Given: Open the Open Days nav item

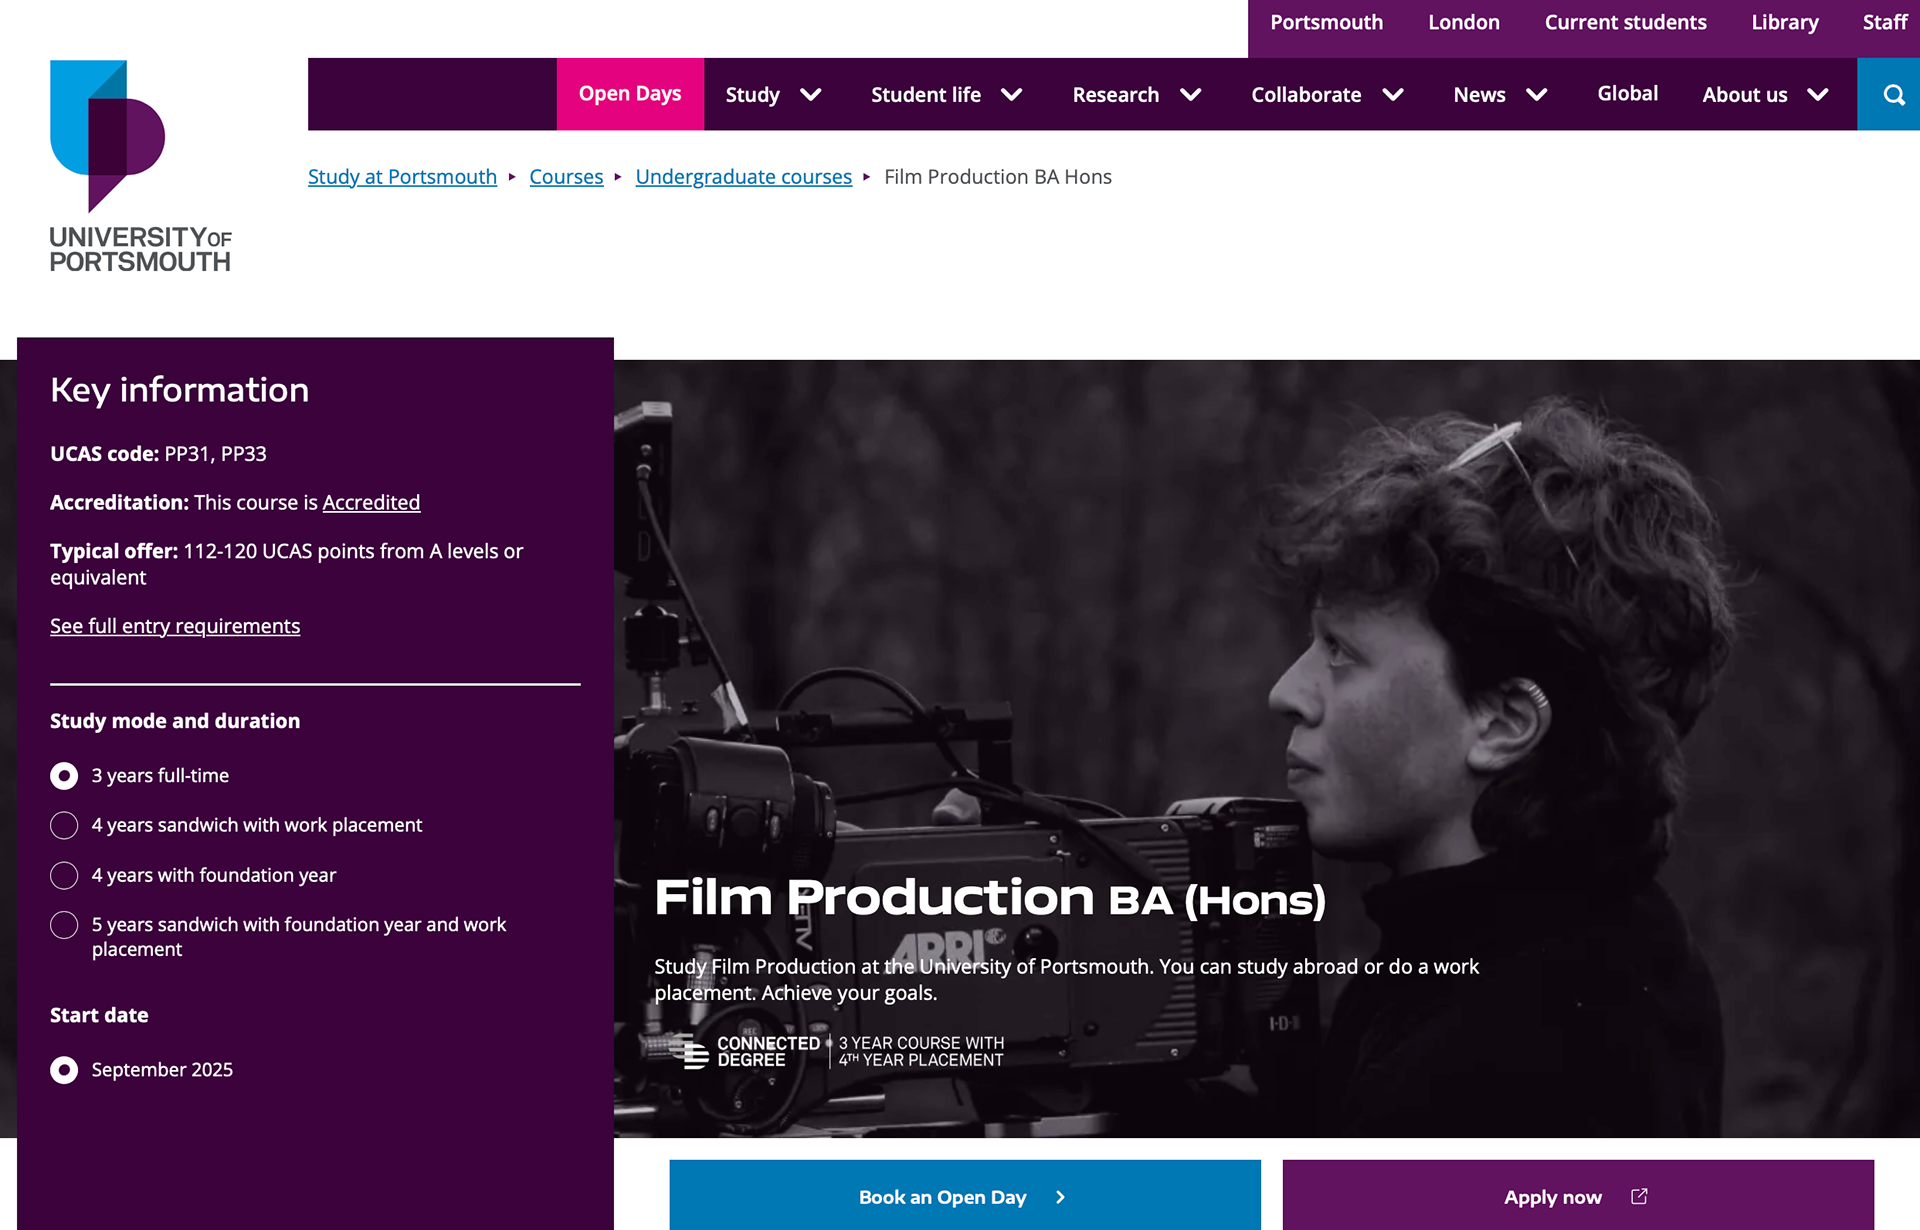Looking at the screenshot, I should (630, 94).
